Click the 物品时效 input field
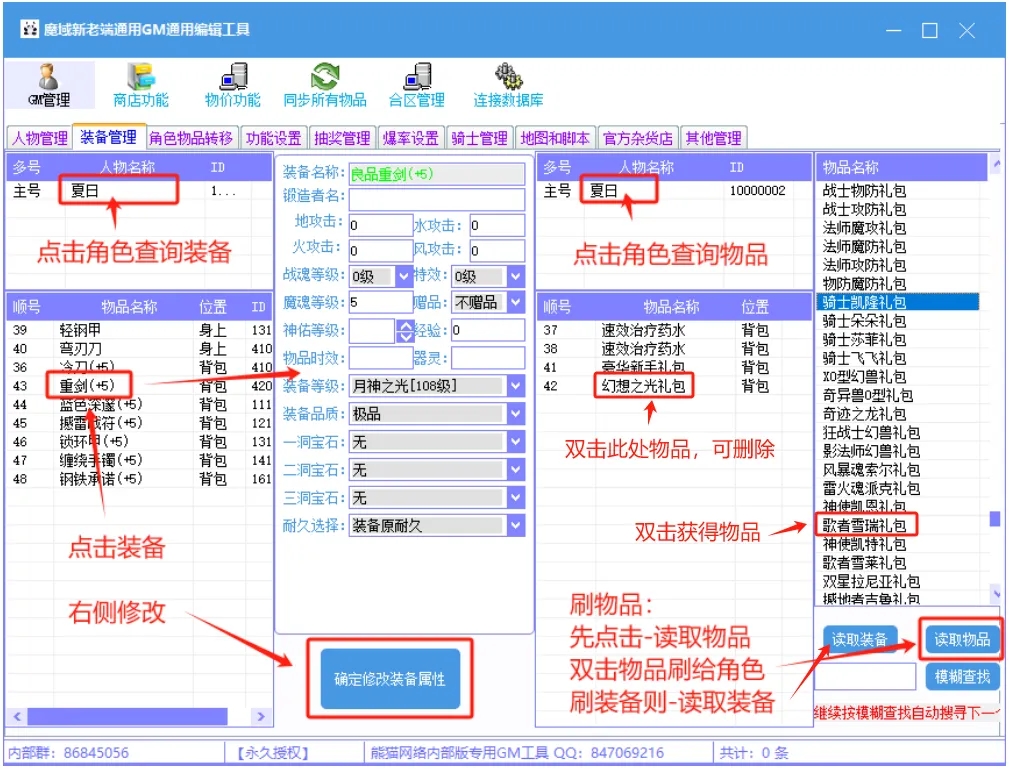This screenshot has height=770, width=1009. [380, 358]
